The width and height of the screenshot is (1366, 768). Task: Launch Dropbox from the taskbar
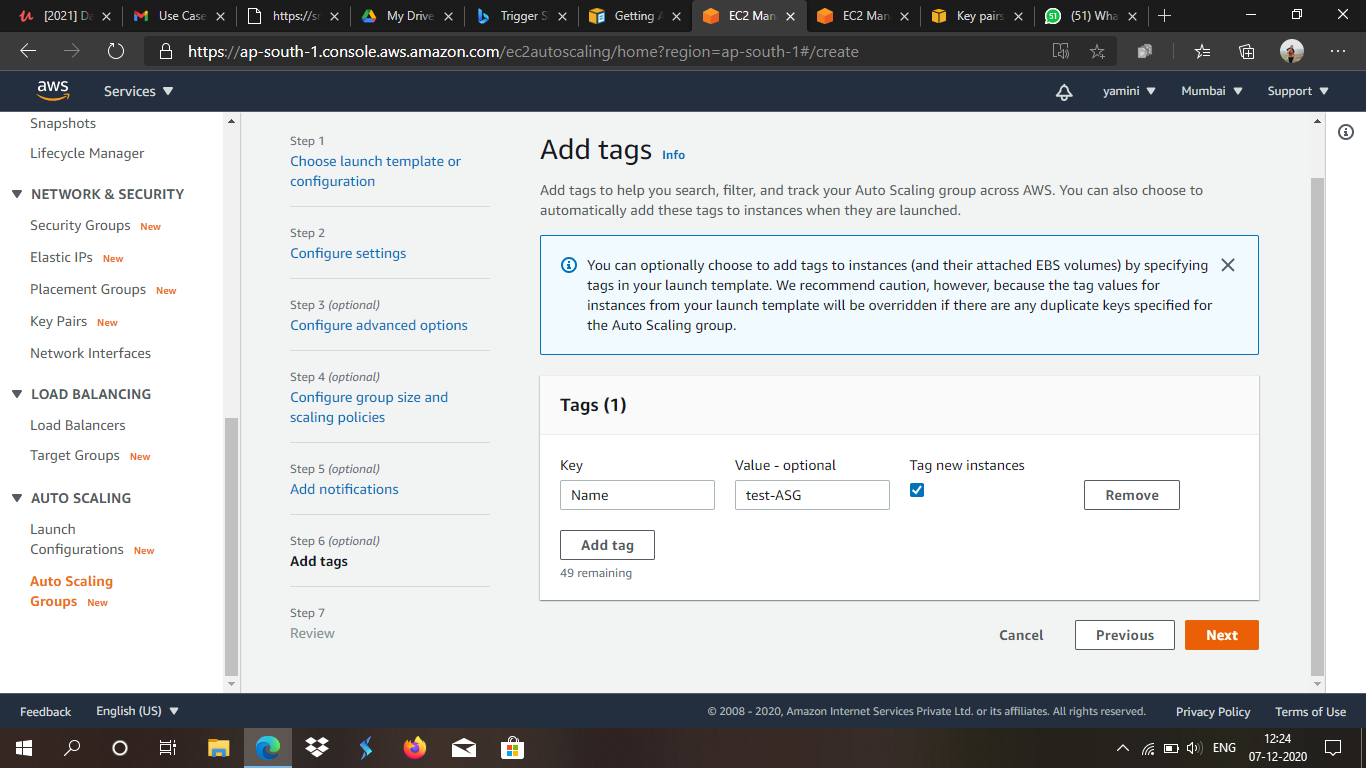coord(317,747)
